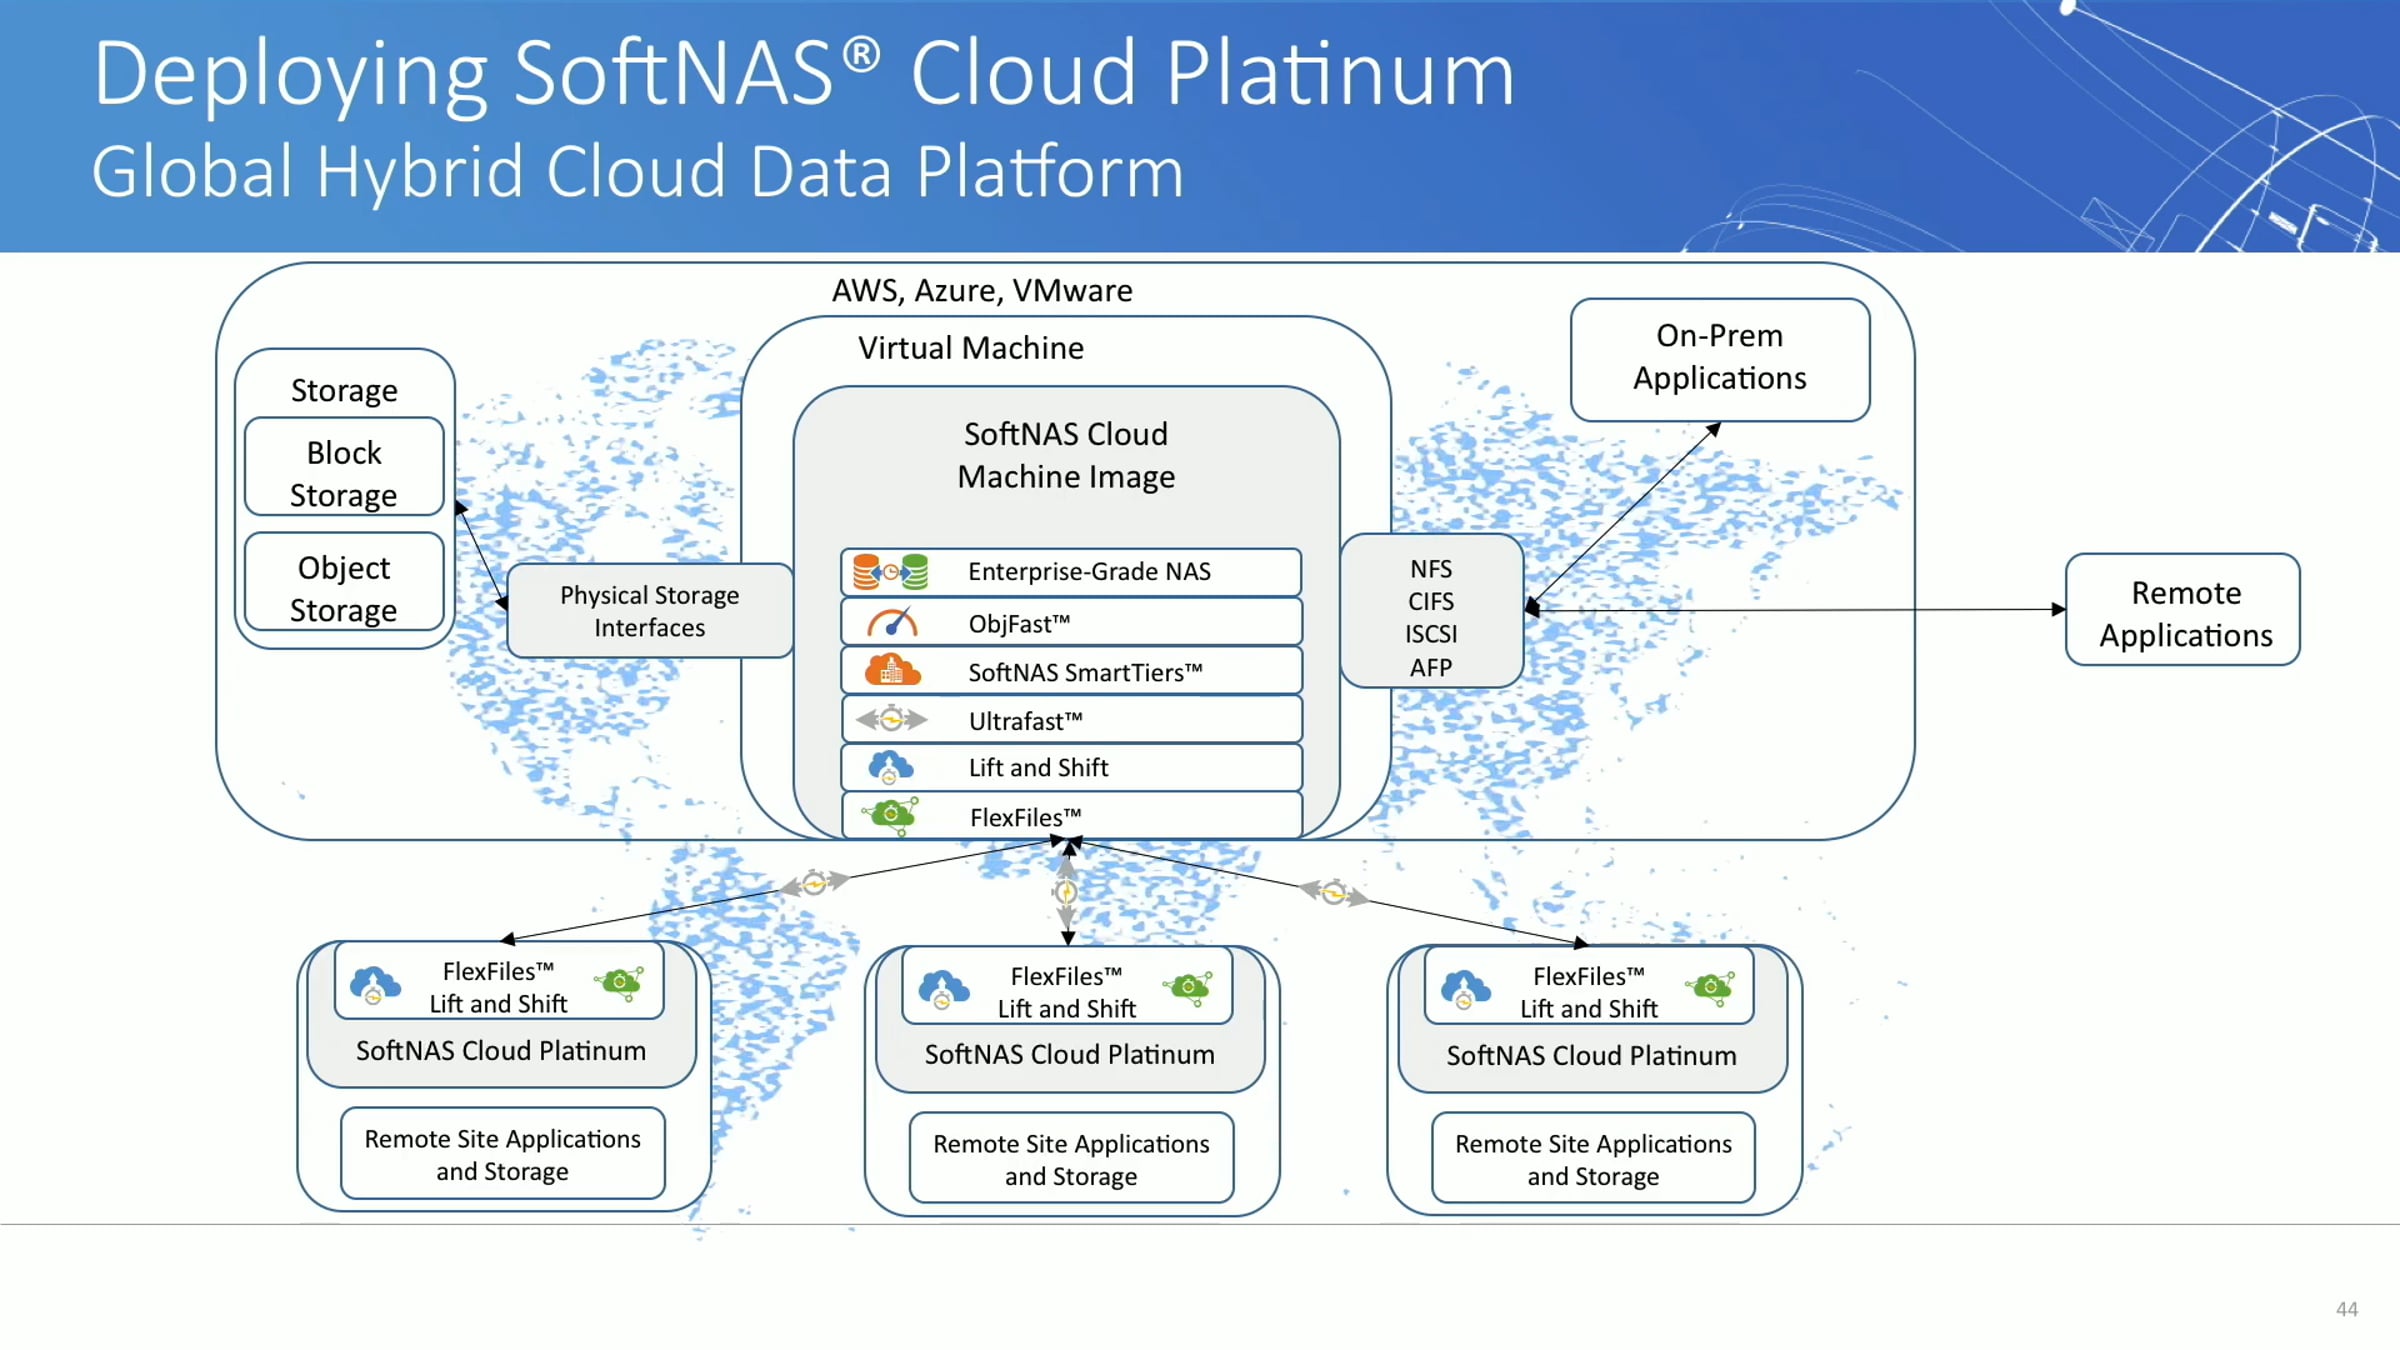Click the slide number 44
This screenshot has height=1350, width=2400.
(x=2346, y=1309)
